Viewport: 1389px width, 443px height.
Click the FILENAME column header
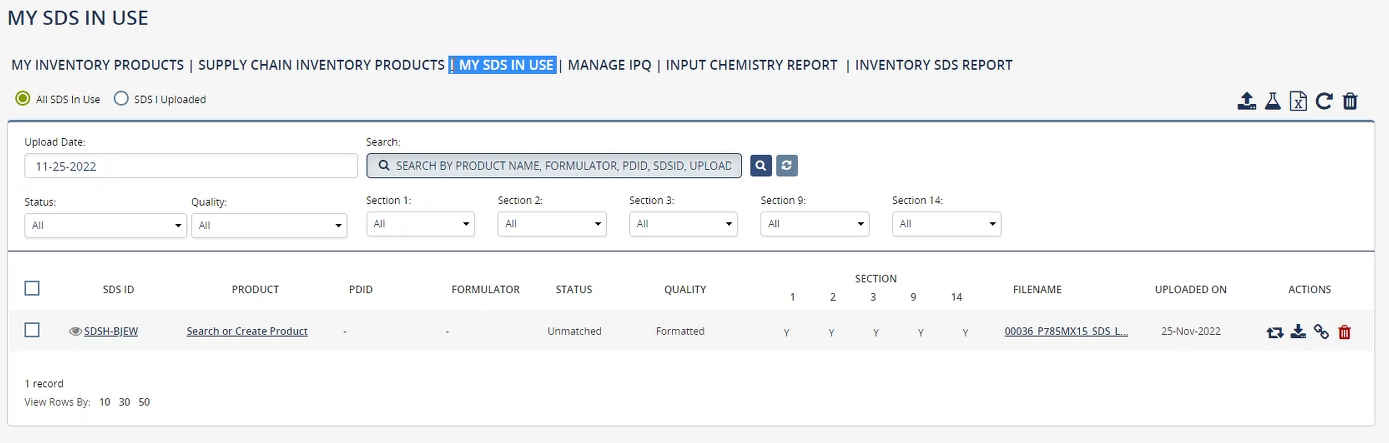(x=1037, y=289)
